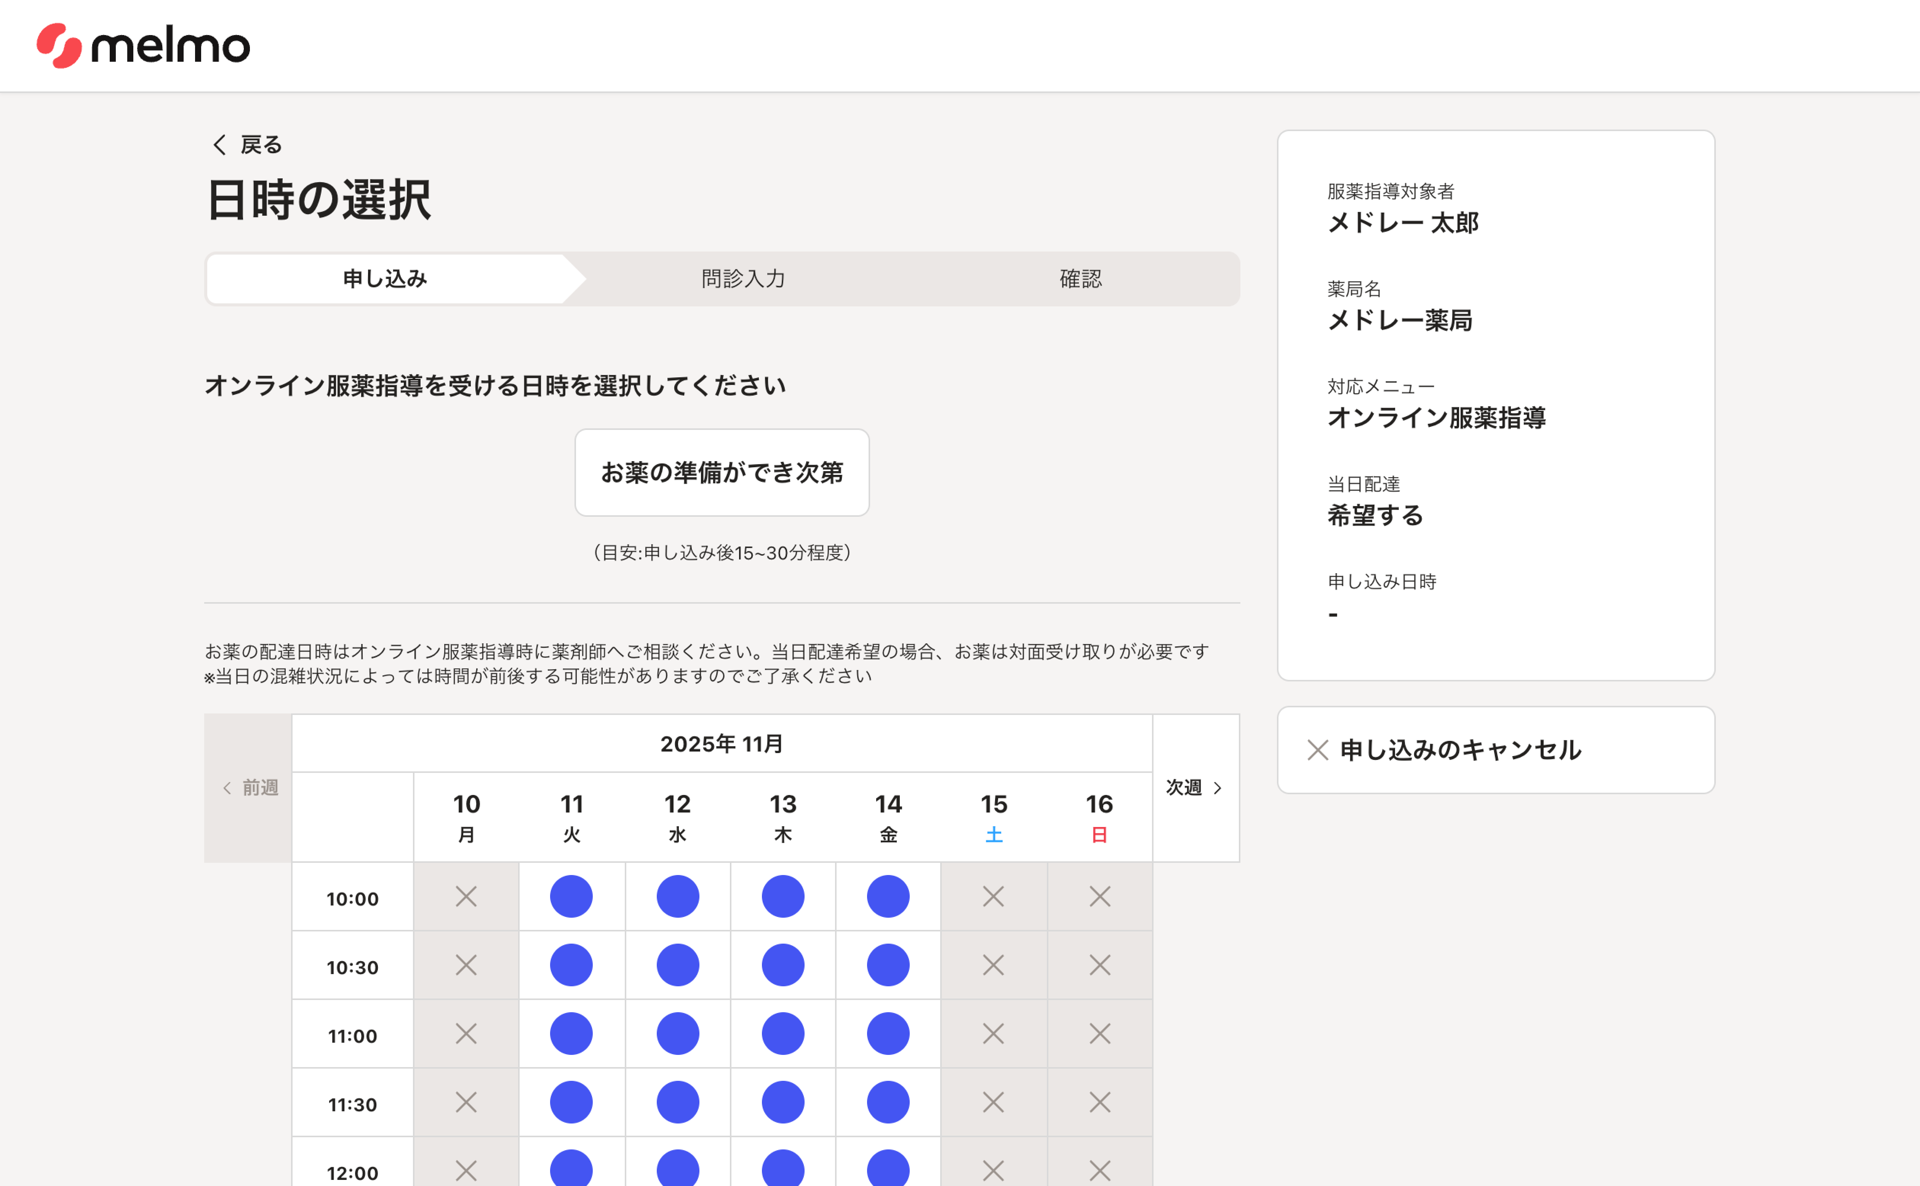Image resolution: width=1920 pixels, height=1186 pixels.
Task: Select blue circle slot Tuesday 11 at 10:00
Action: [x=571, y=896]
